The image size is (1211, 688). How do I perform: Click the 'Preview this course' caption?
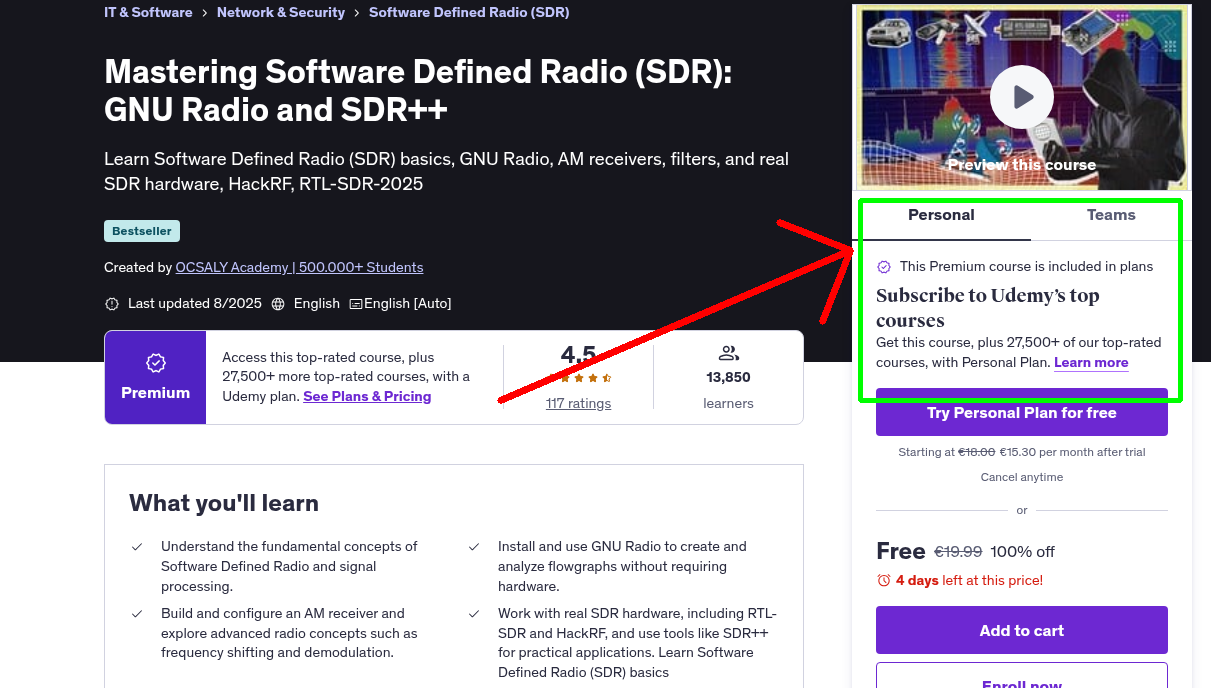tap(1022, 165)
